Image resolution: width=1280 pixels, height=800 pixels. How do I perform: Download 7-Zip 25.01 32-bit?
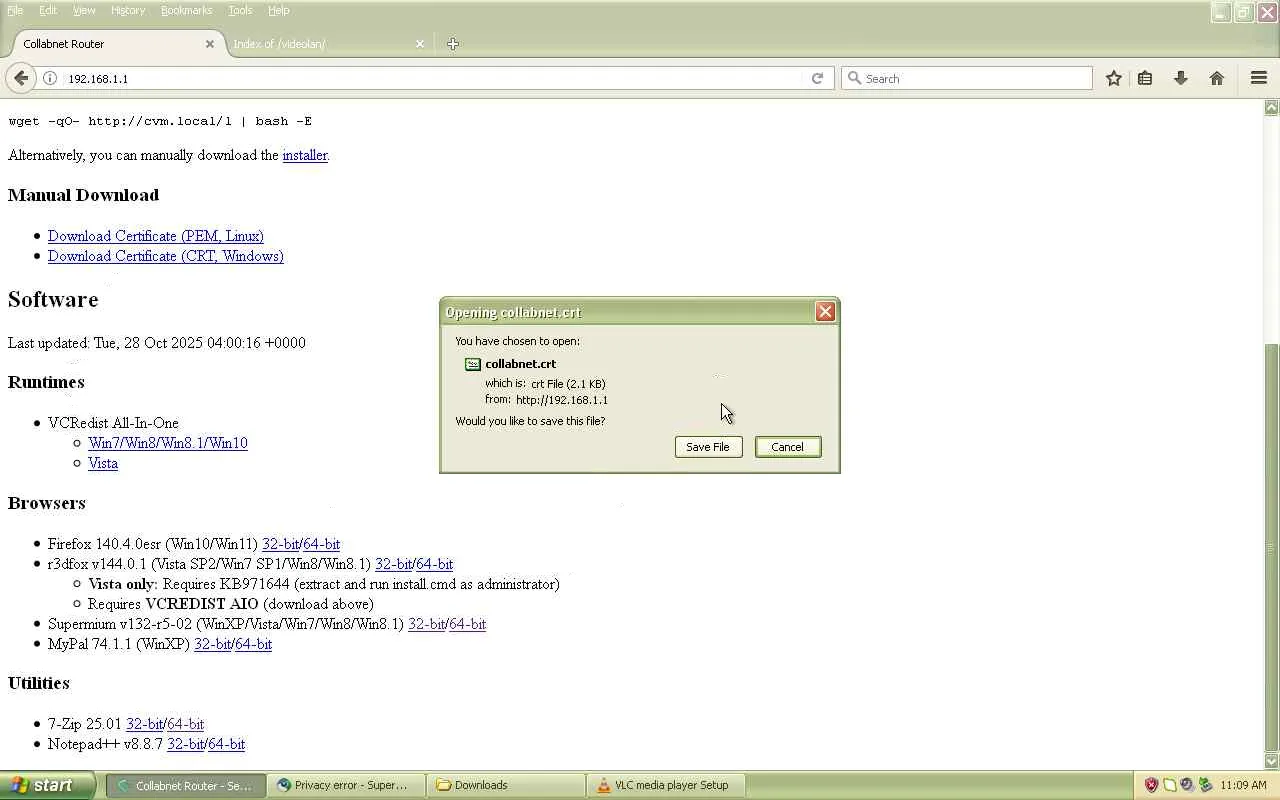tap(144, 724)
